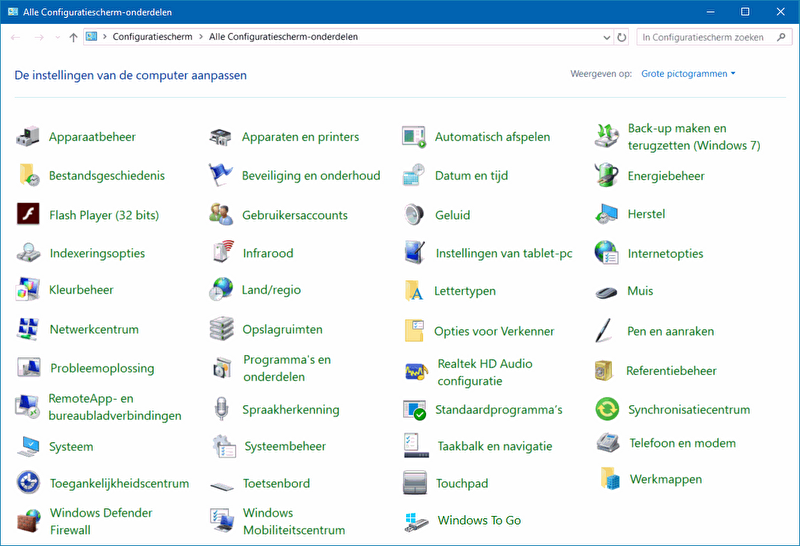This screenshot has width=800, height=546.
Task: Expand the Grote pictogrammen view dropdown
Action: (x=688, y=74)
